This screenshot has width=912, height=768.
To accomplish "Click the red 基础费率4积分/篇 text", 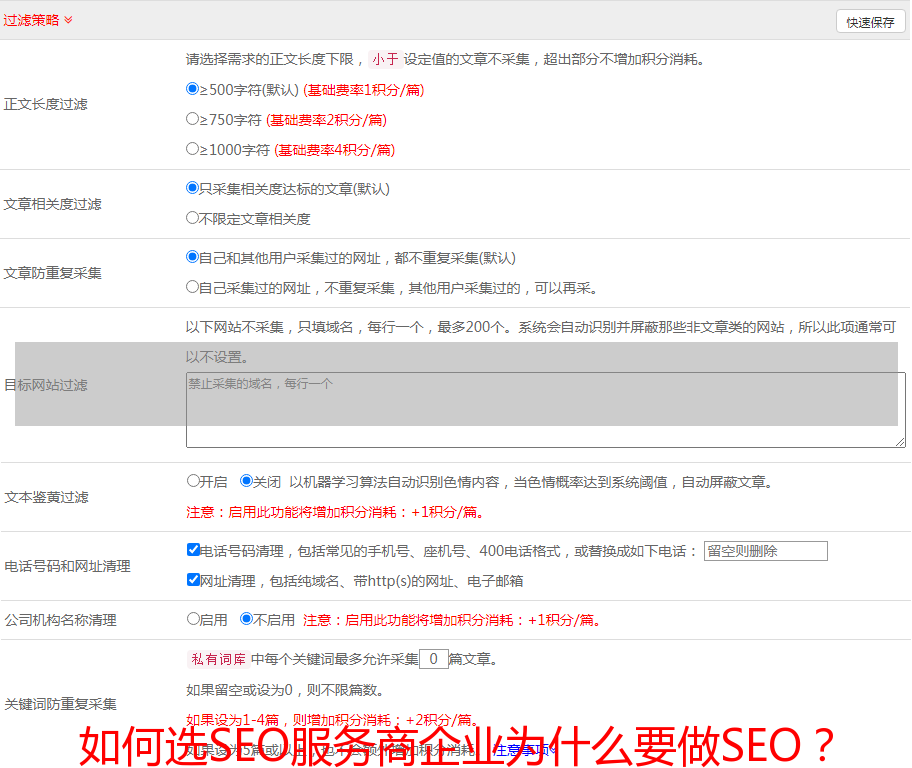I will pos(335,150).
